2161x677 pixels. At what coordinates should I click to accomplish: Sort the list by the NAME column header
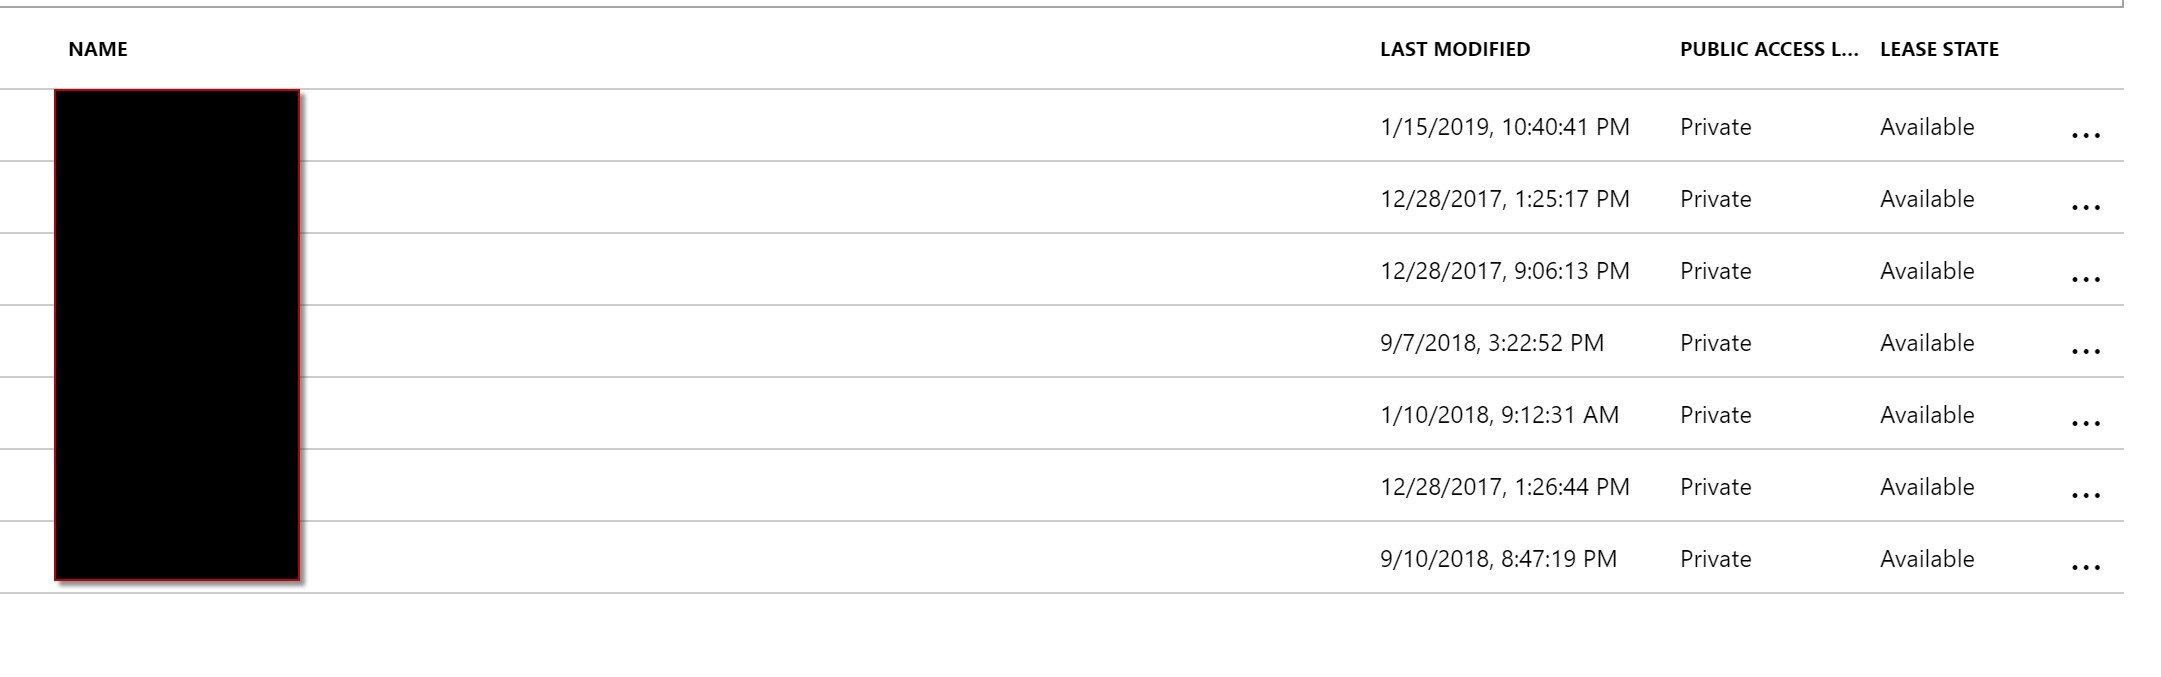pos(98,49)
